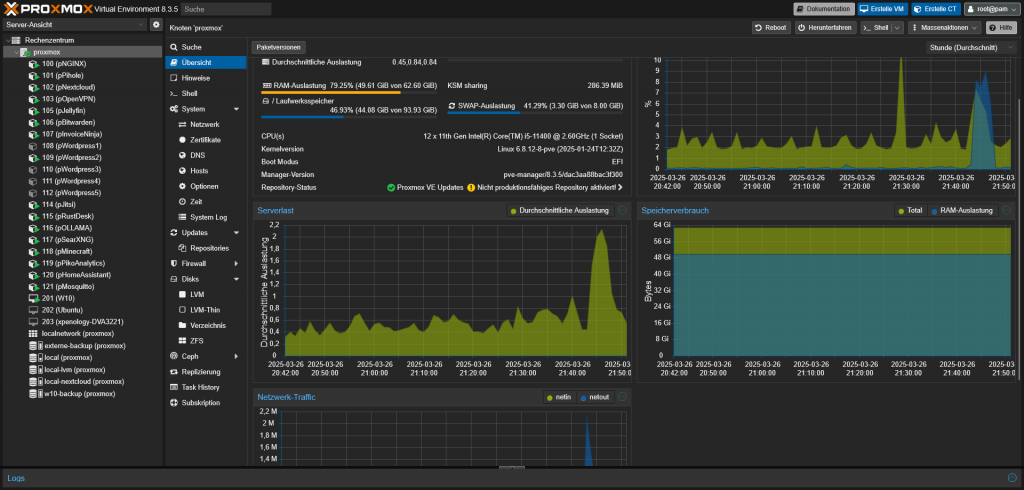1024x490 pixels.
Task: Open the Server-Ansicht view dropdown
Action: coord(74,24)
